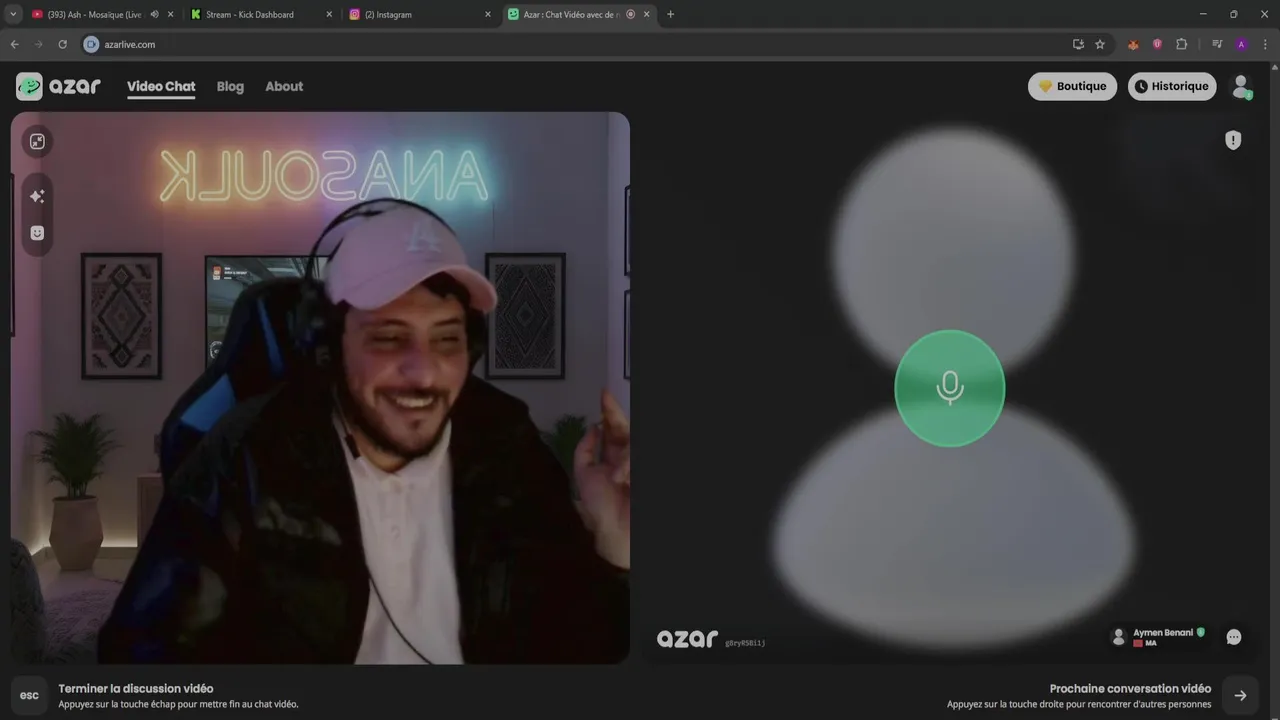Close the Azar browser tab
Viewport: 1280px width, 720px height.
pyautogui.click(x=647, y=14)
